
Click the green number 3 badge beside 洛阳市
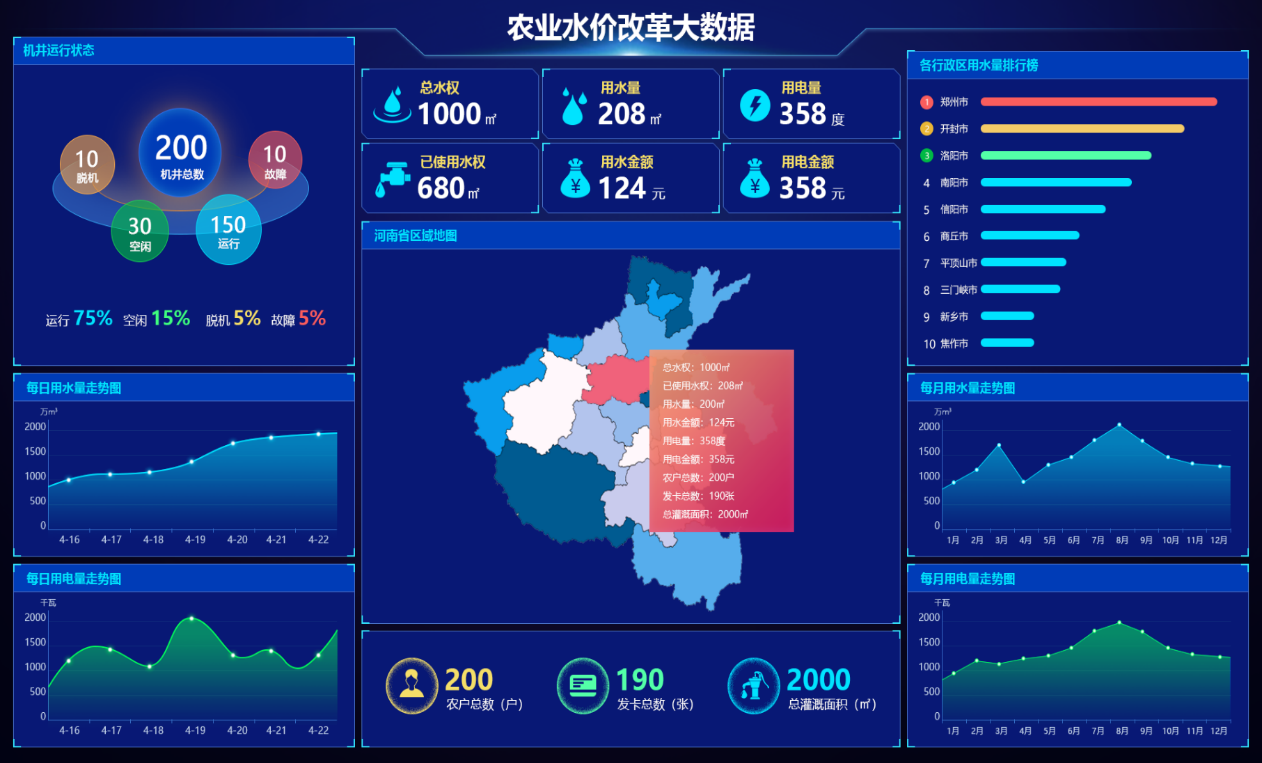[926, 155]
